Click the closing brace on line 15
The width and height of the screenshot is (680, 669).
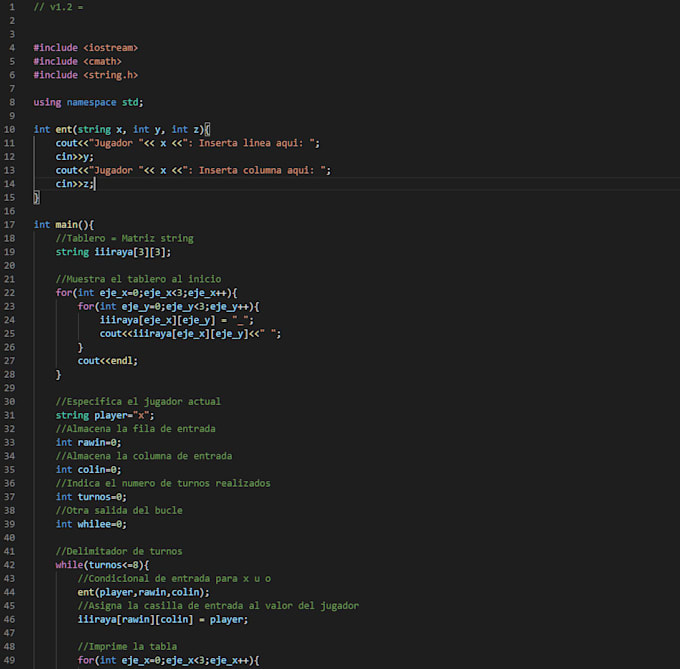36,198
